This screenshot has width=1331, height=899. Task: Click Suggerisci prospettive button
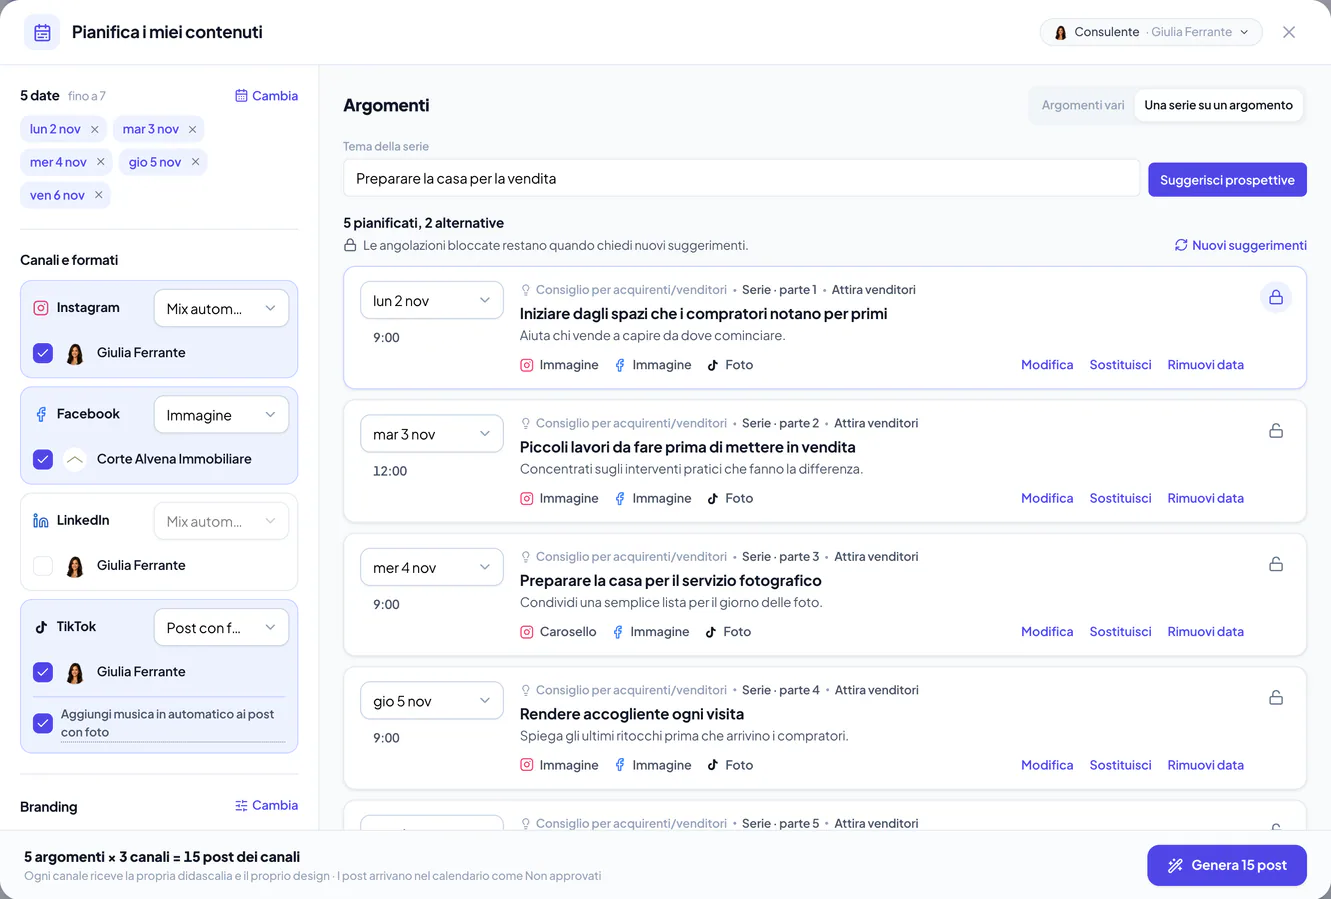tap(1227, 180)
